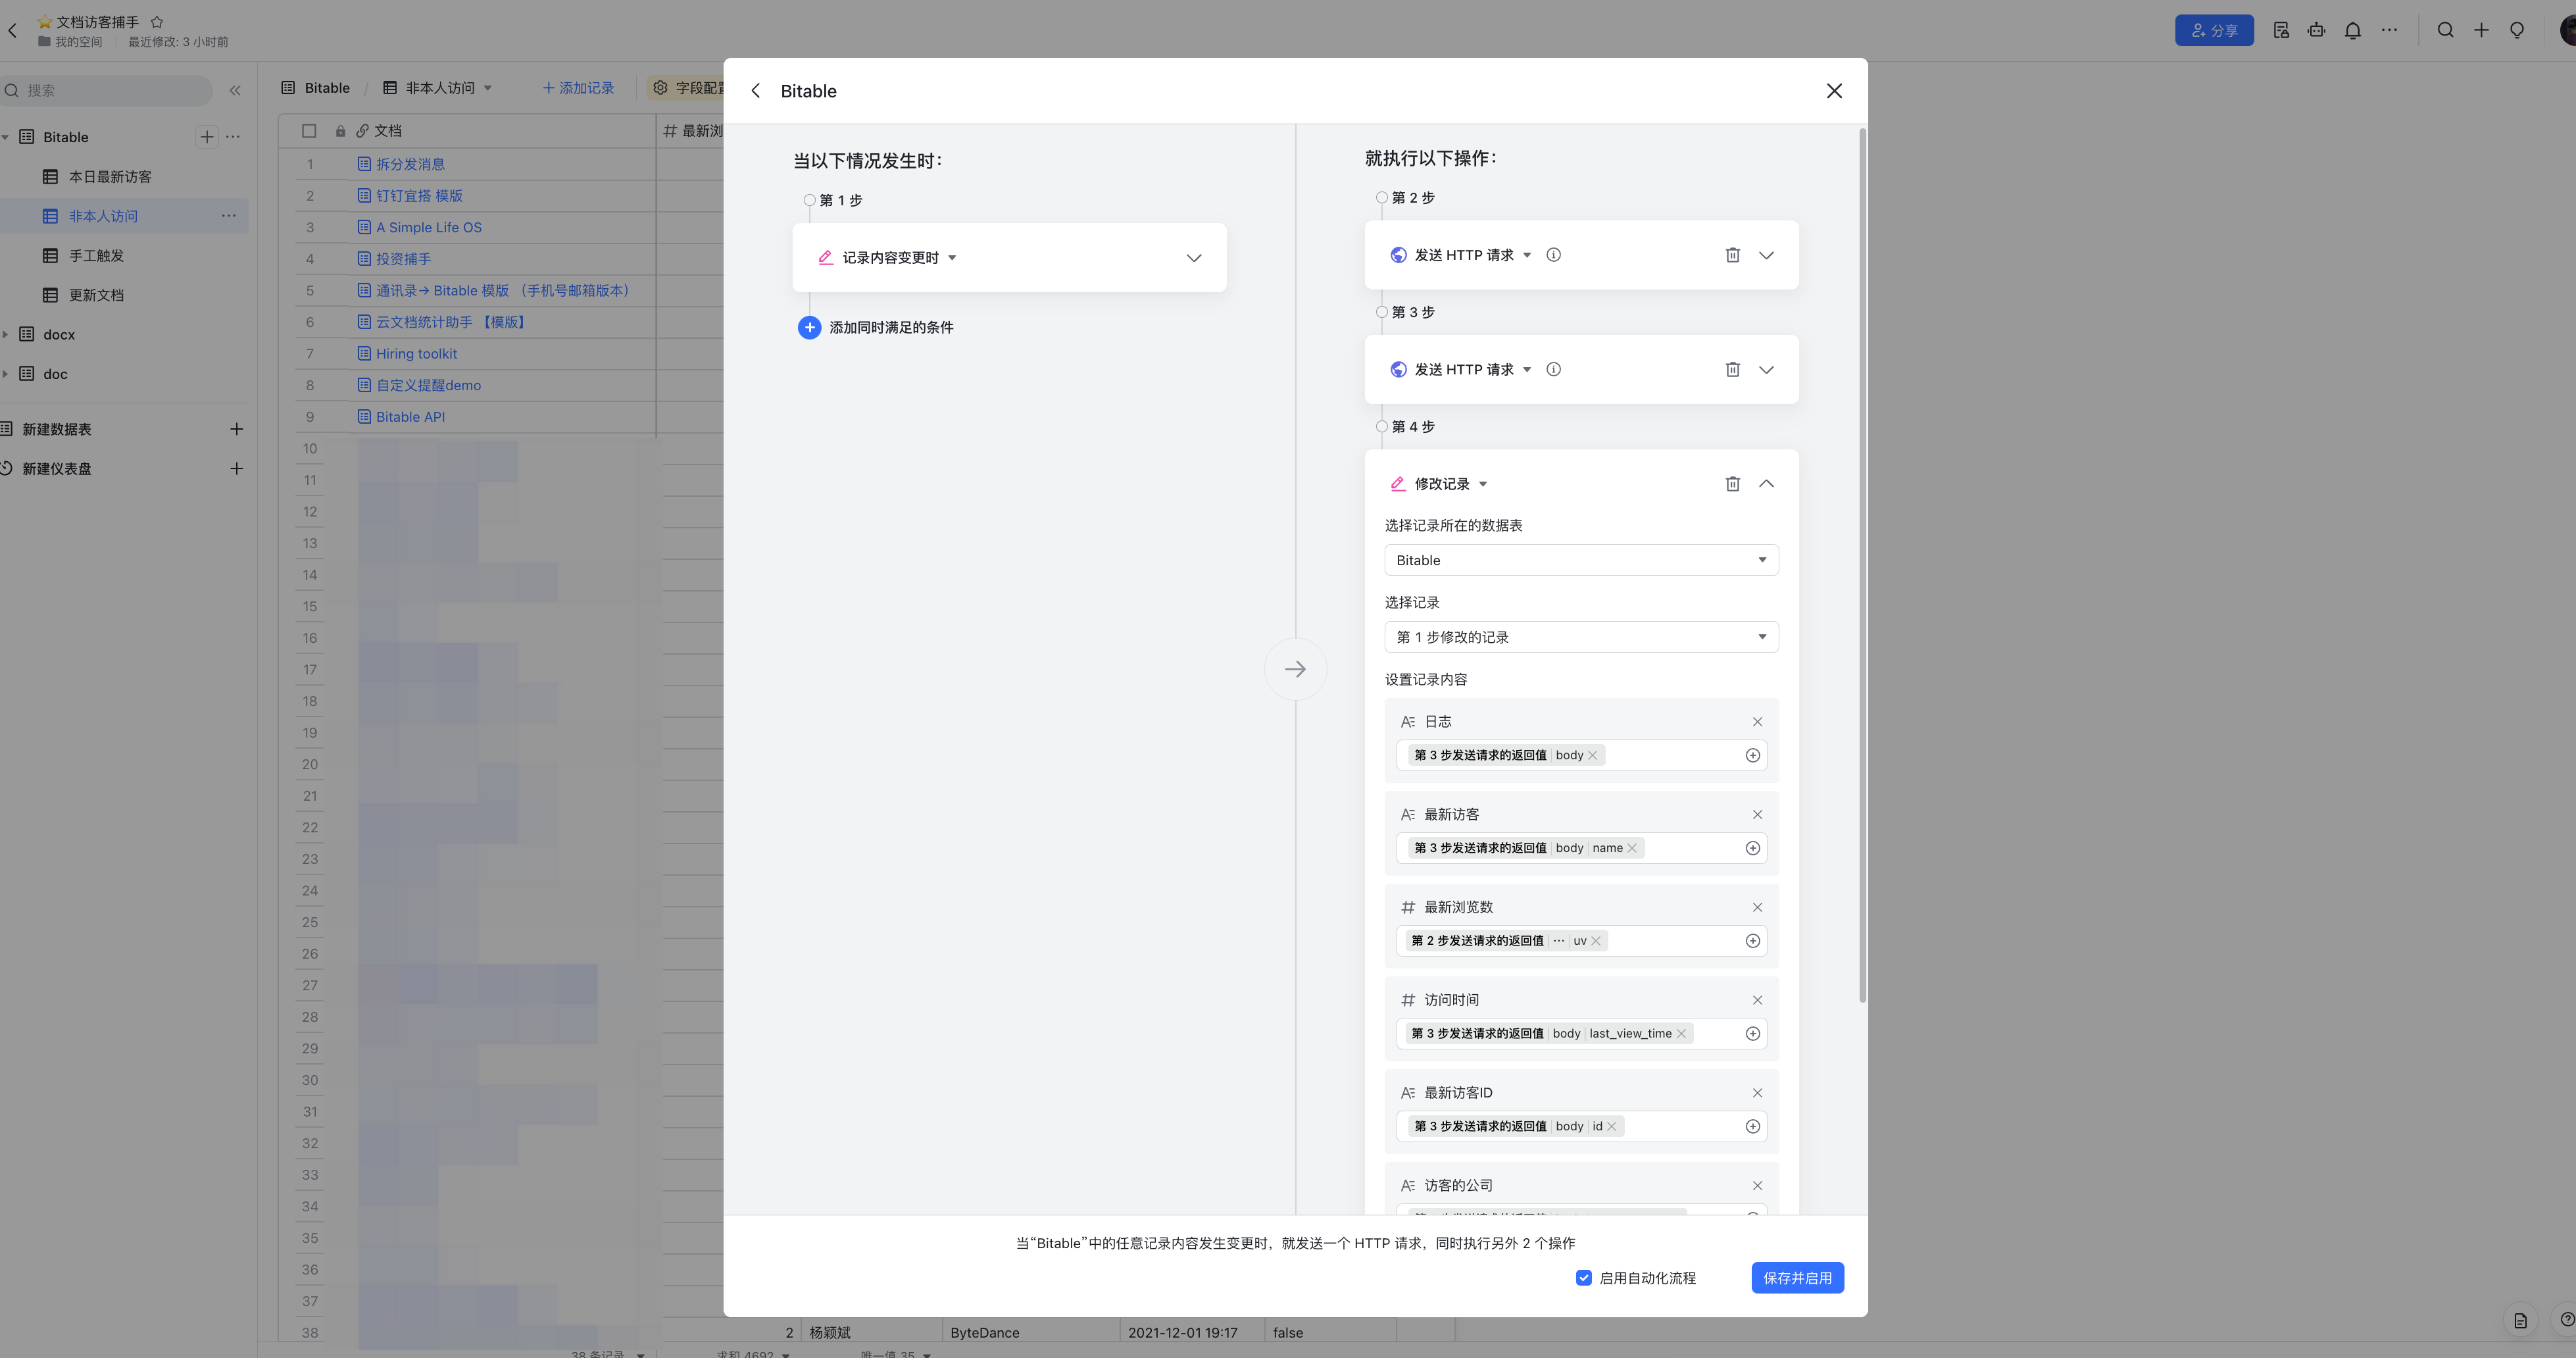The height and width of the screenshot is (1358, 2576).
Task: Remove the 最新访客 field setting
Action: click(x=1757, y=815)
